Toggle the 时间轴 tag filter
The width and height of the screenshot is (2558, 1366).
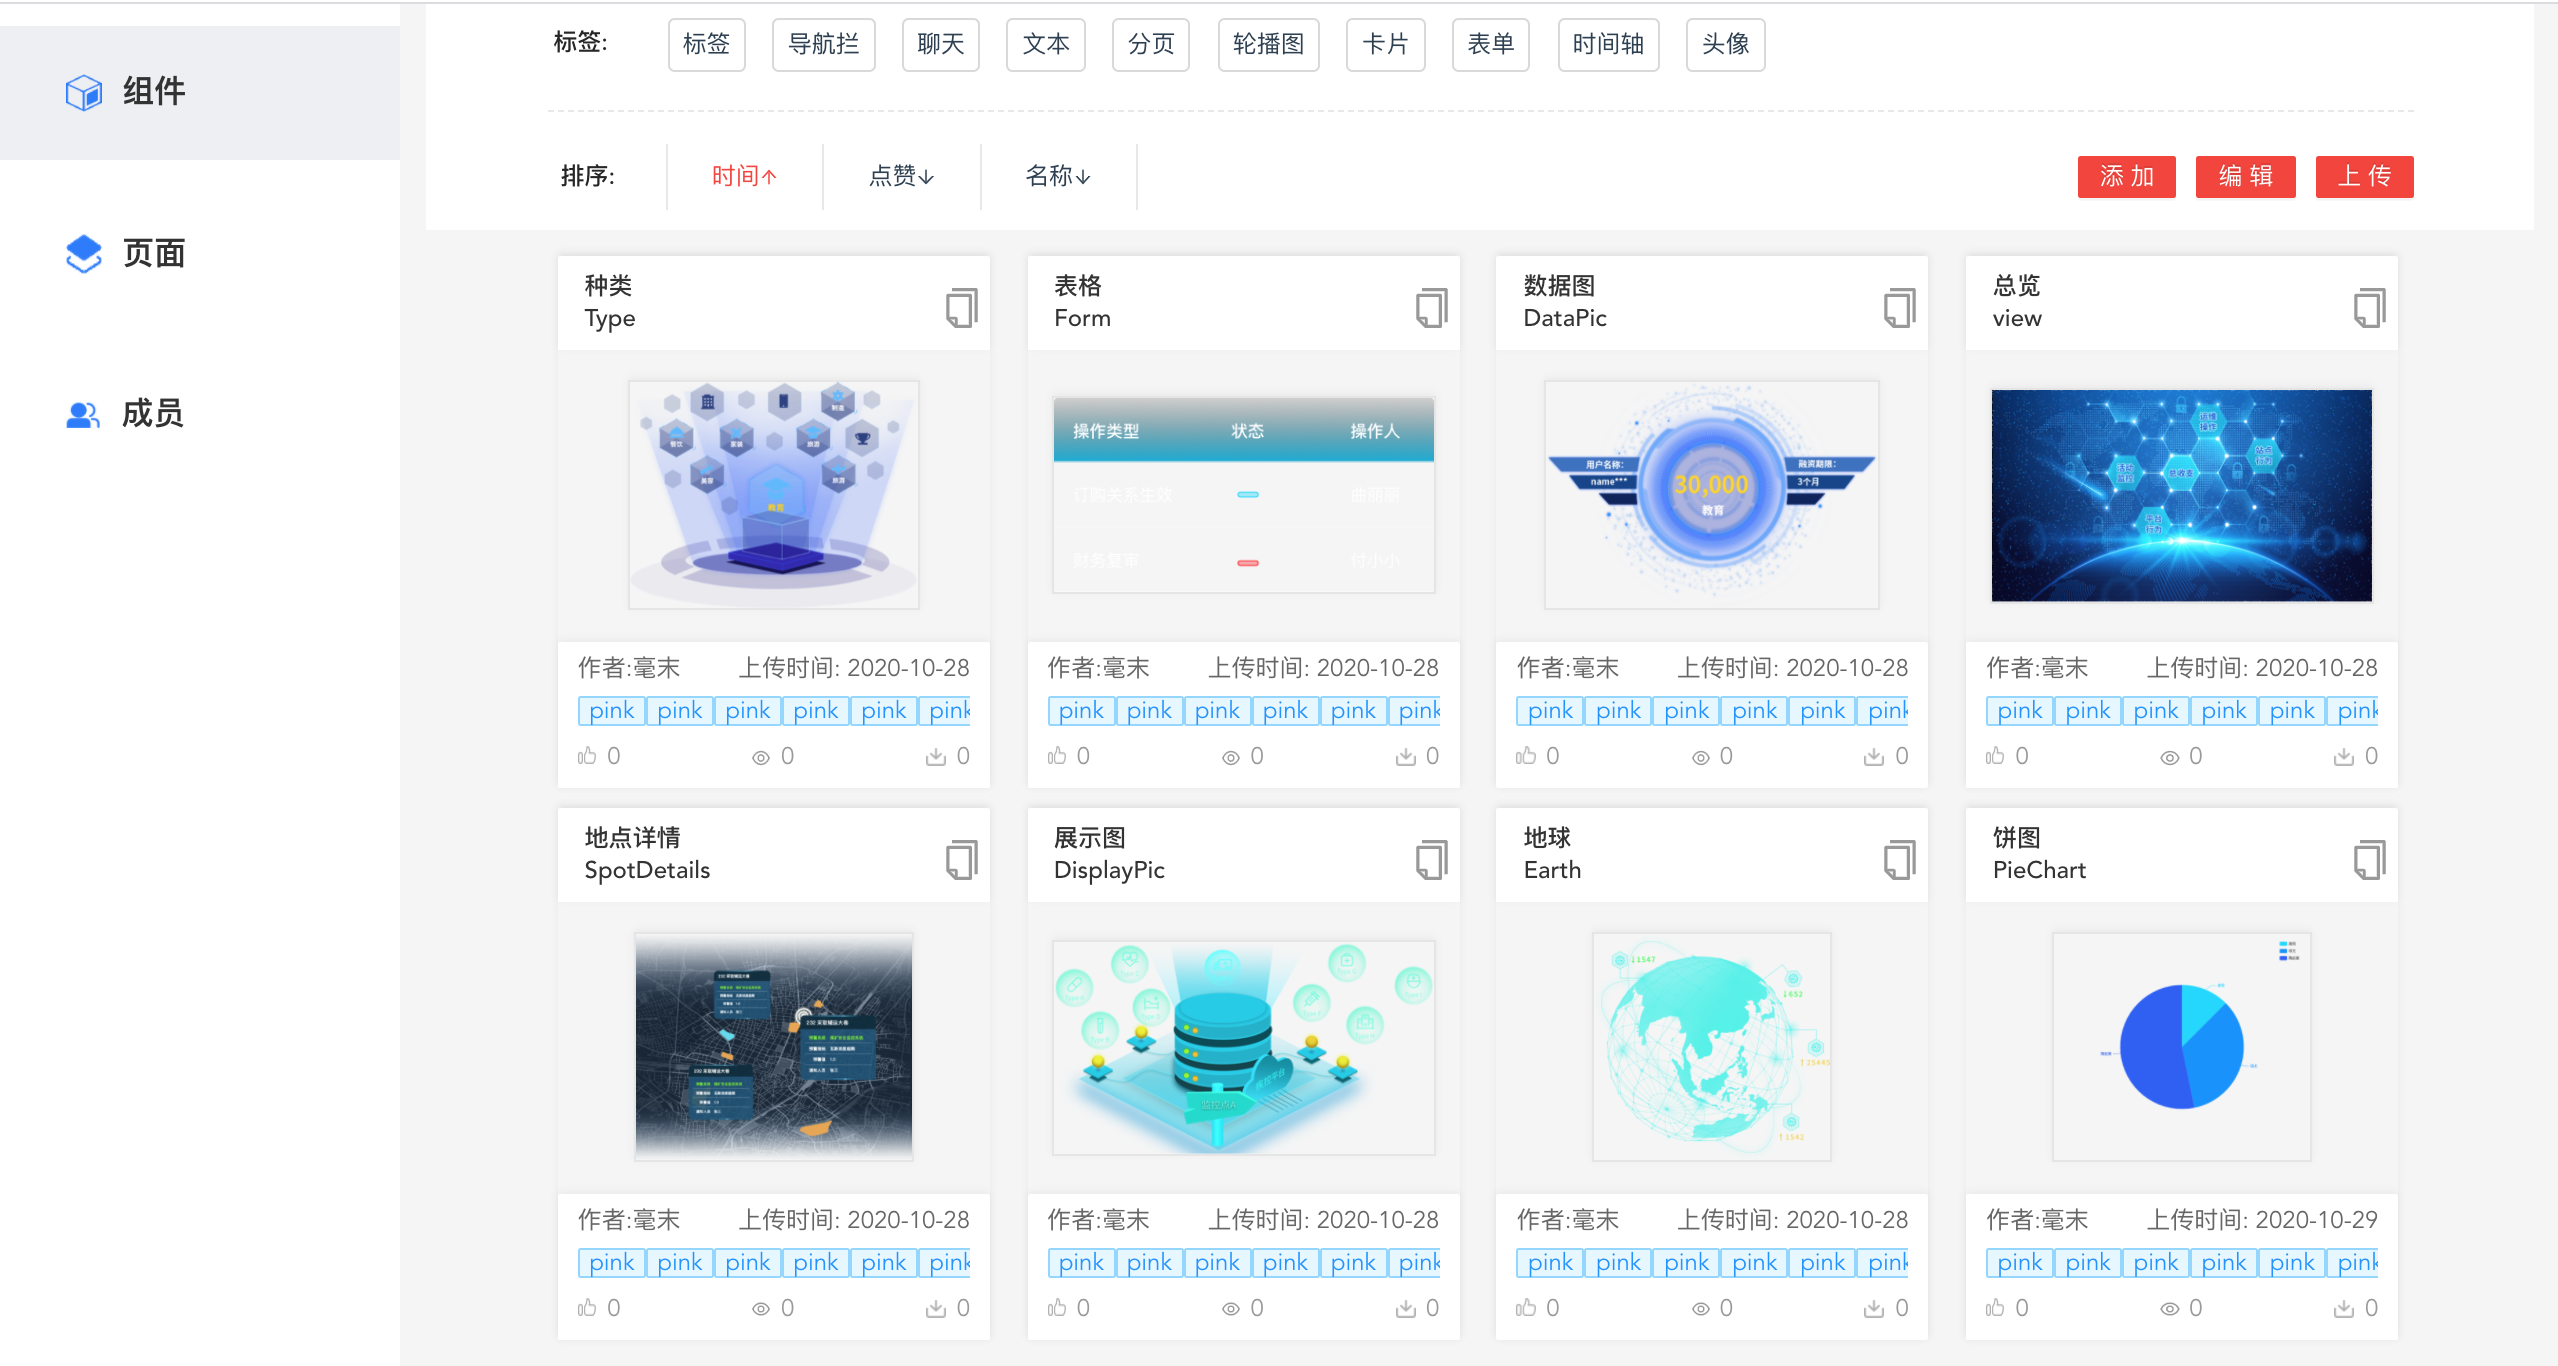1608,45
